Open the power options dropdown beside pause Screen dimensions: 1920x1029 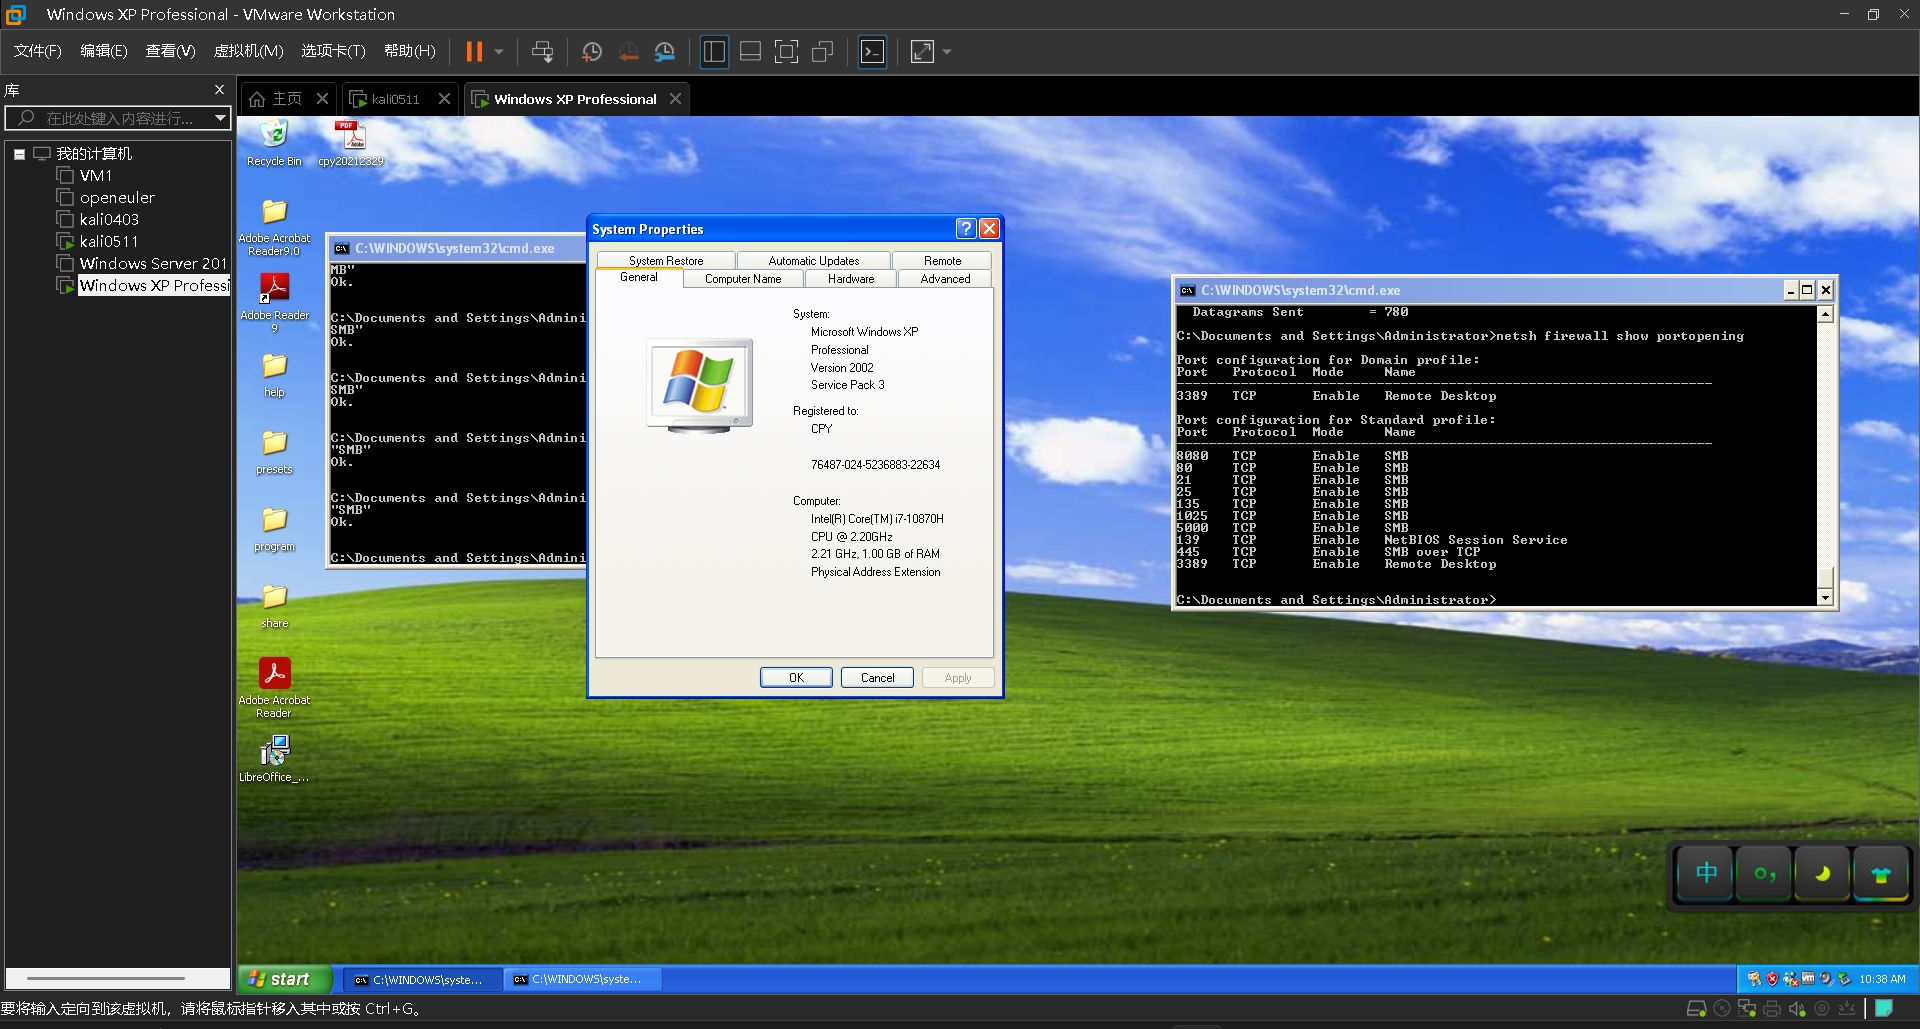pos(498,52)
